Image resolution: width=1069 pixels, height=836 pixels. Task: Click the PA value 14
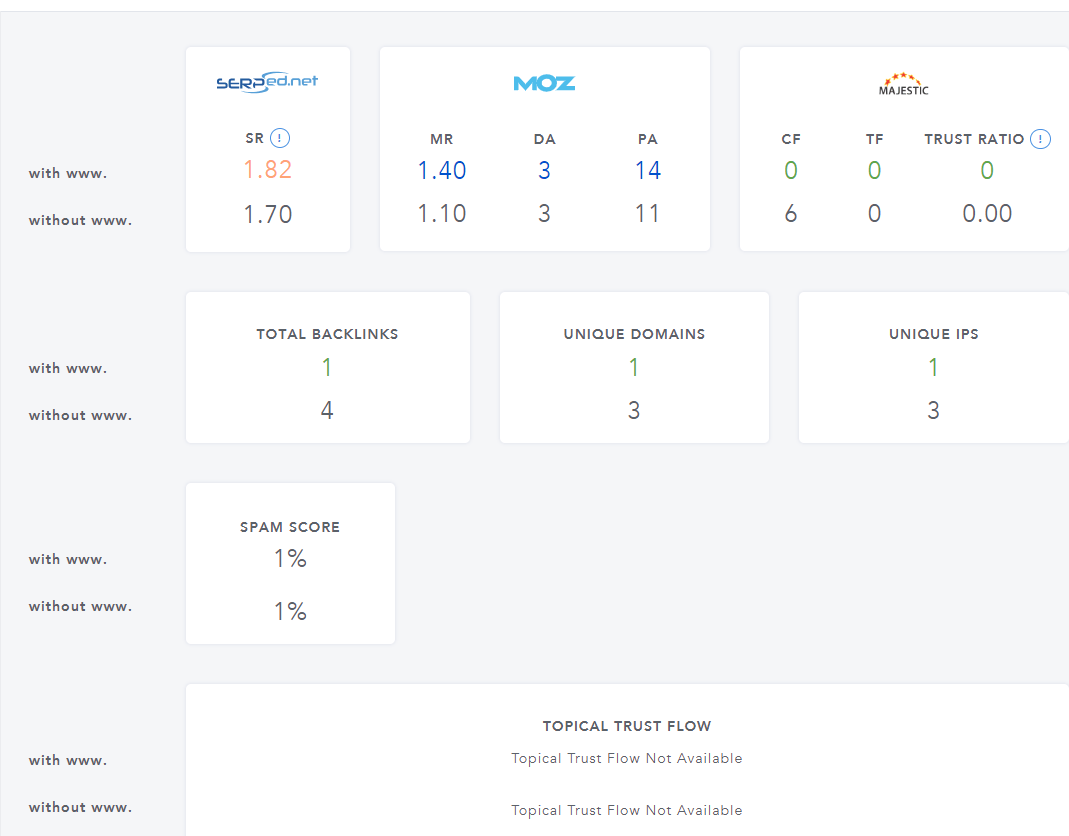(x=648, y=171)
